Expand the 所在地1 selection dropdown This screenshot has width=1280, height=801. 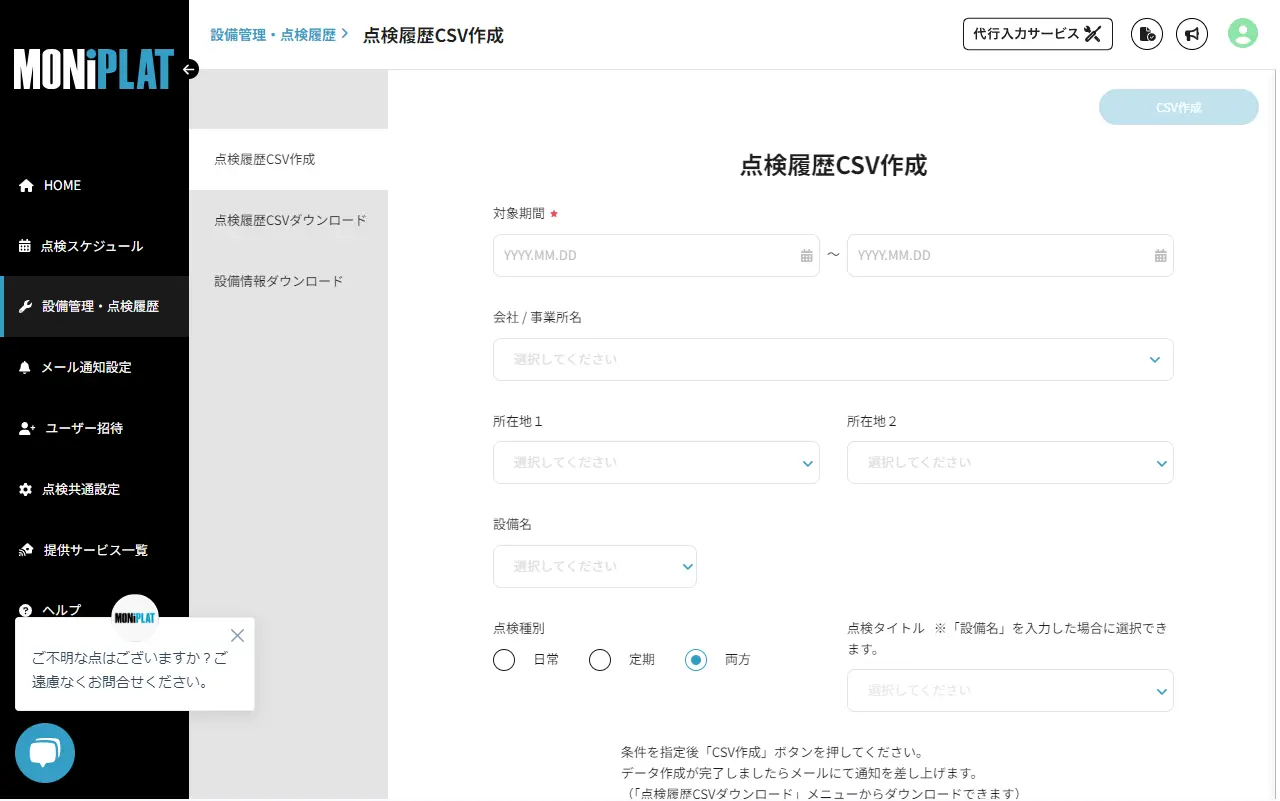click(656, 462)
